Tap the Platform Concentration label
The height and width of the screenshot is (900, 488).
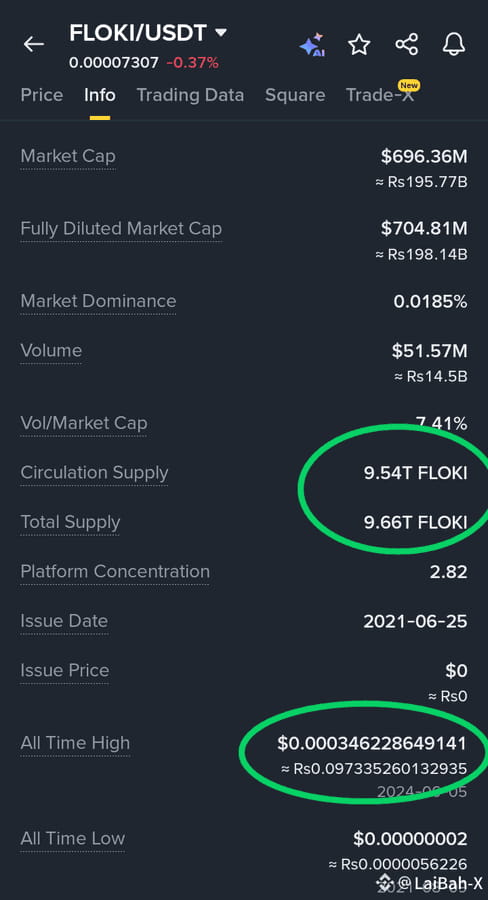(115, 571)
